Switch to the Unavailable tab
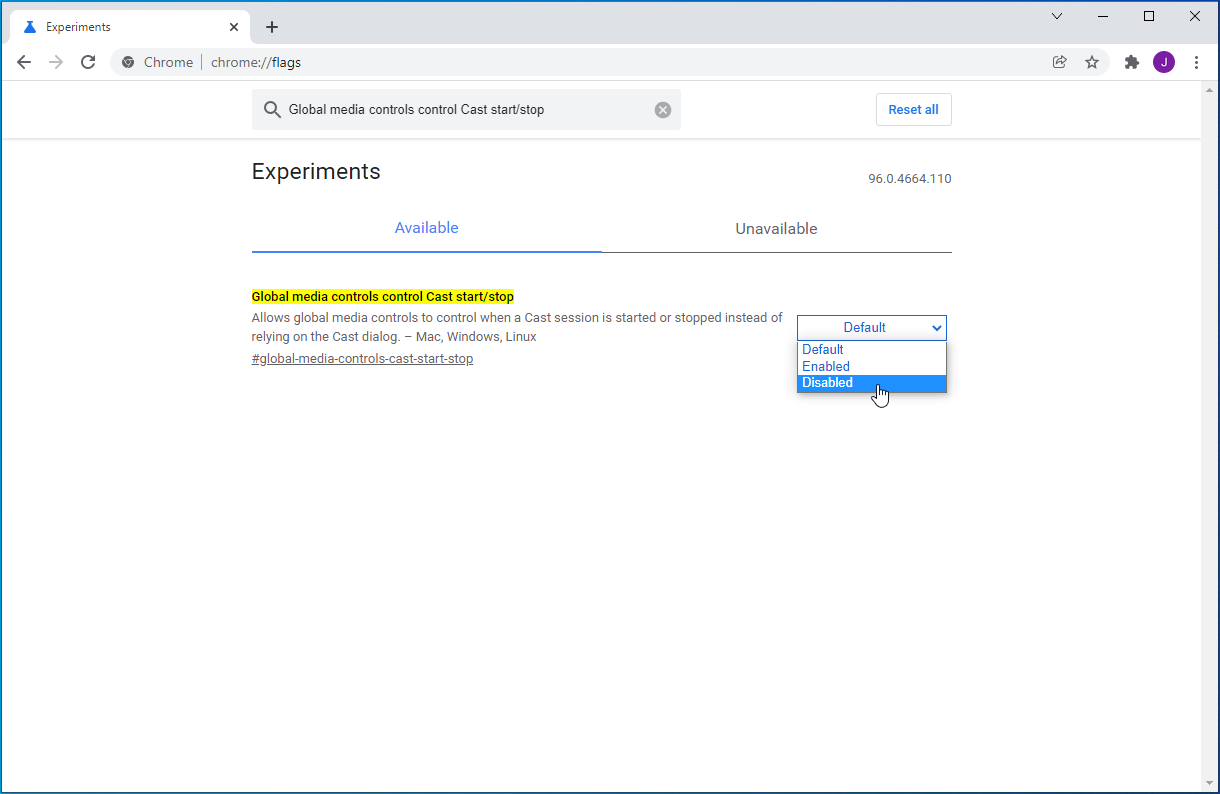 click(776, 229)
